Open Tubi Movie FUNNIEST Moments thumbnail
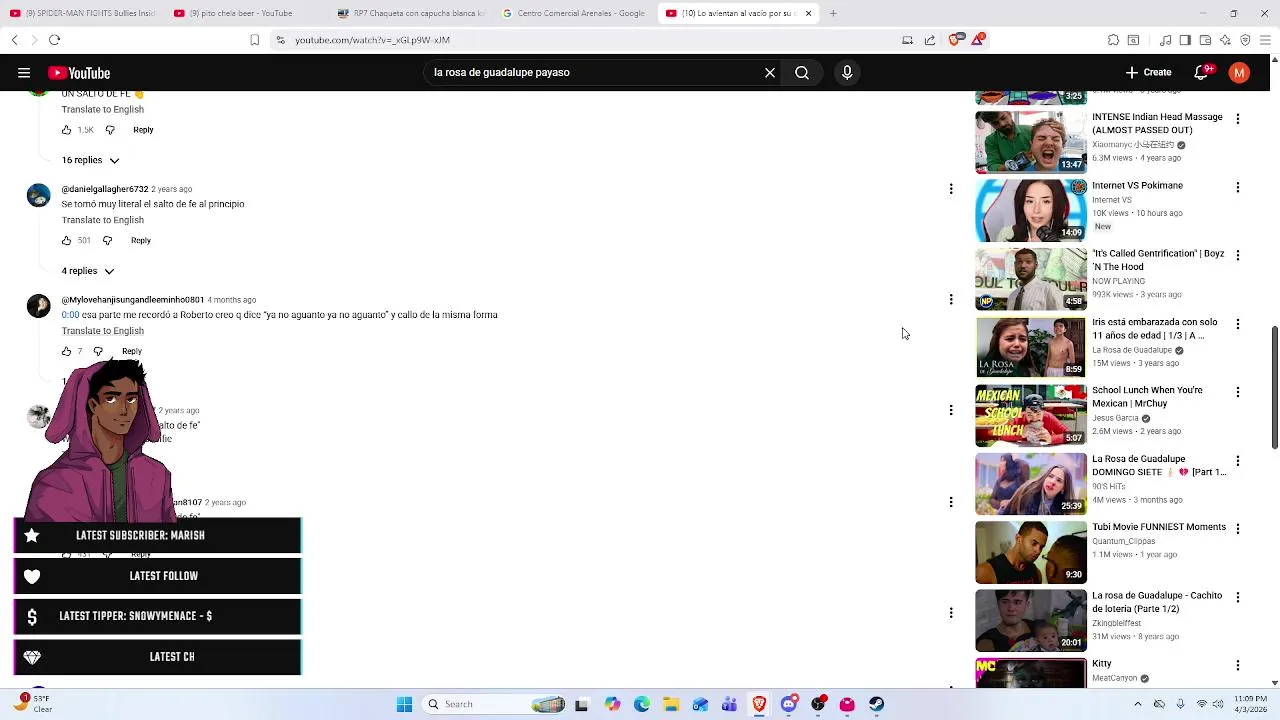 pos(1031,552)
